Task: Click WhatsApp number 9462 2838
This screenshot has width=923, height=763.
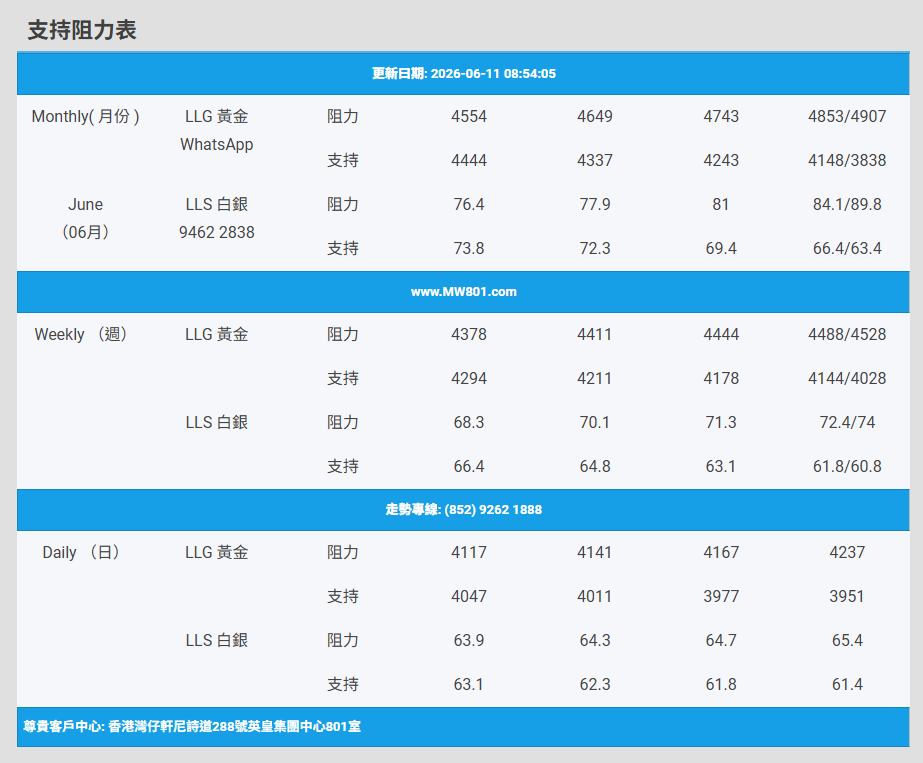Action: [217, 233]
